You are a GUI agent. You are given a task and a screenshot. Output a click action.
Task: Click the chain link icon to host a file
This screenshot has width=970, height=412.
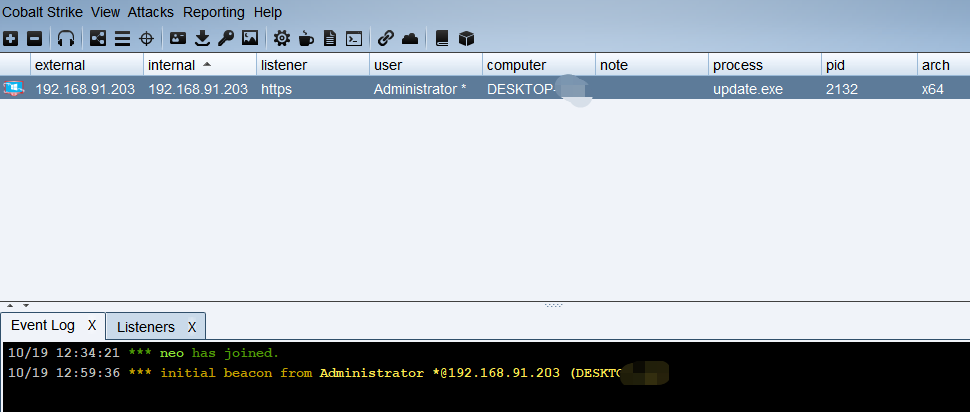pos(385,38)
